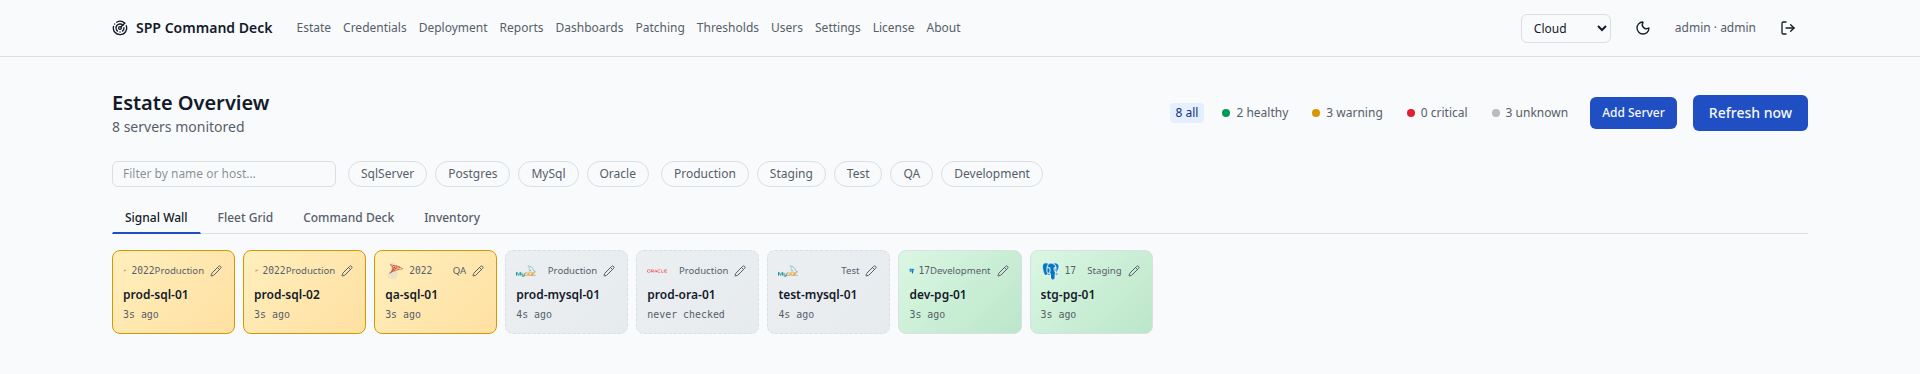Open the prod-sql-02 server card
1920x374 pixels.
tap(304, 292)
